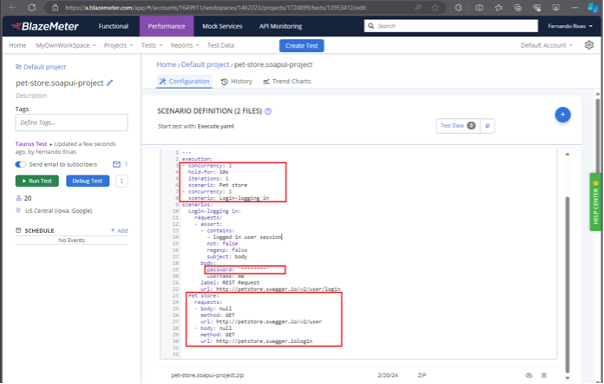
Task: Click the browser back arrow
Action: pyautogui.click(x=13, y=7)
